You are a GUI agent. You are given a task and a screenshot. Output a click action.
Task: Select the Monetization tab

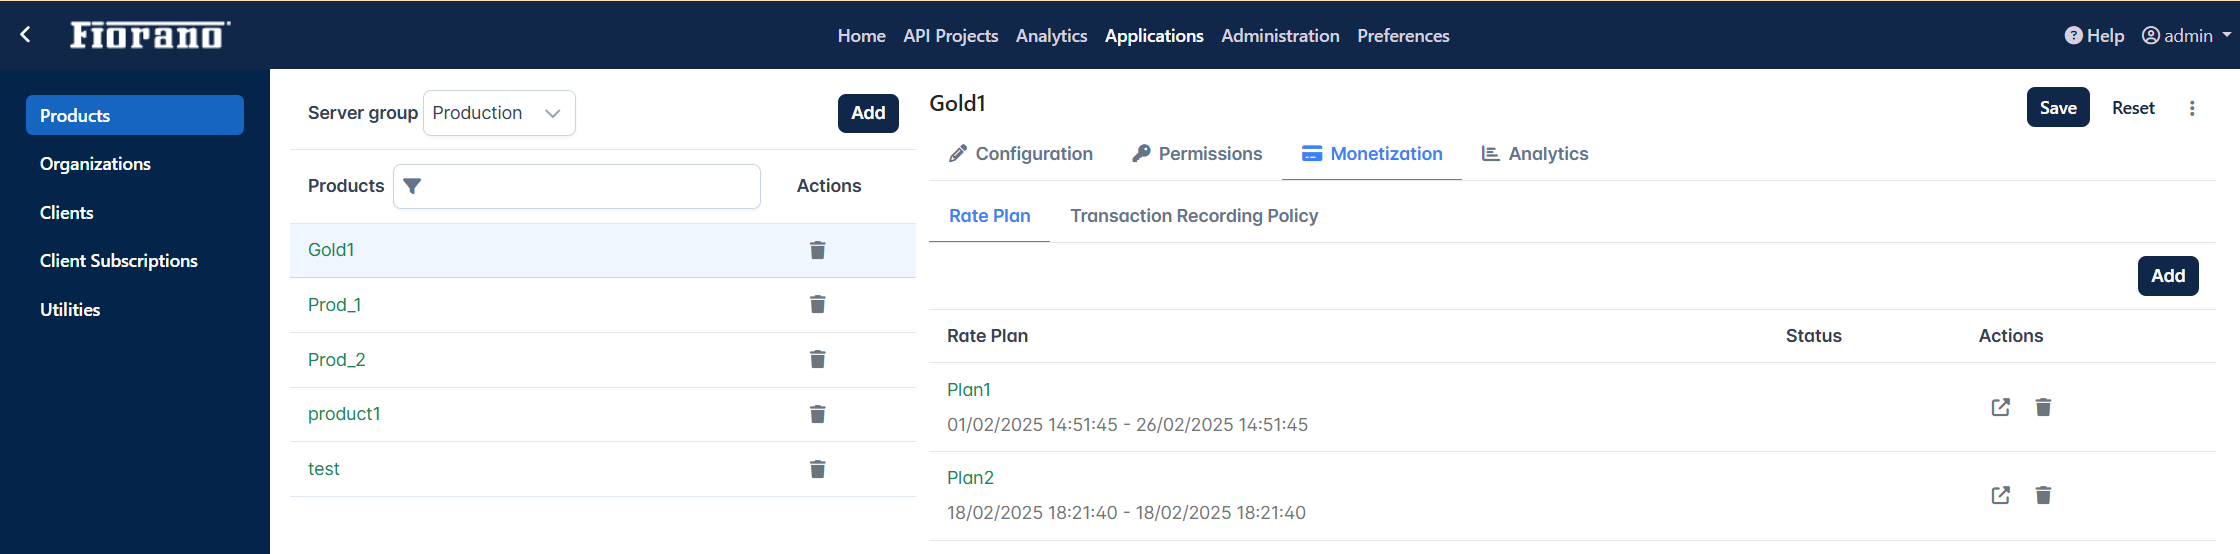[1372, 154]
